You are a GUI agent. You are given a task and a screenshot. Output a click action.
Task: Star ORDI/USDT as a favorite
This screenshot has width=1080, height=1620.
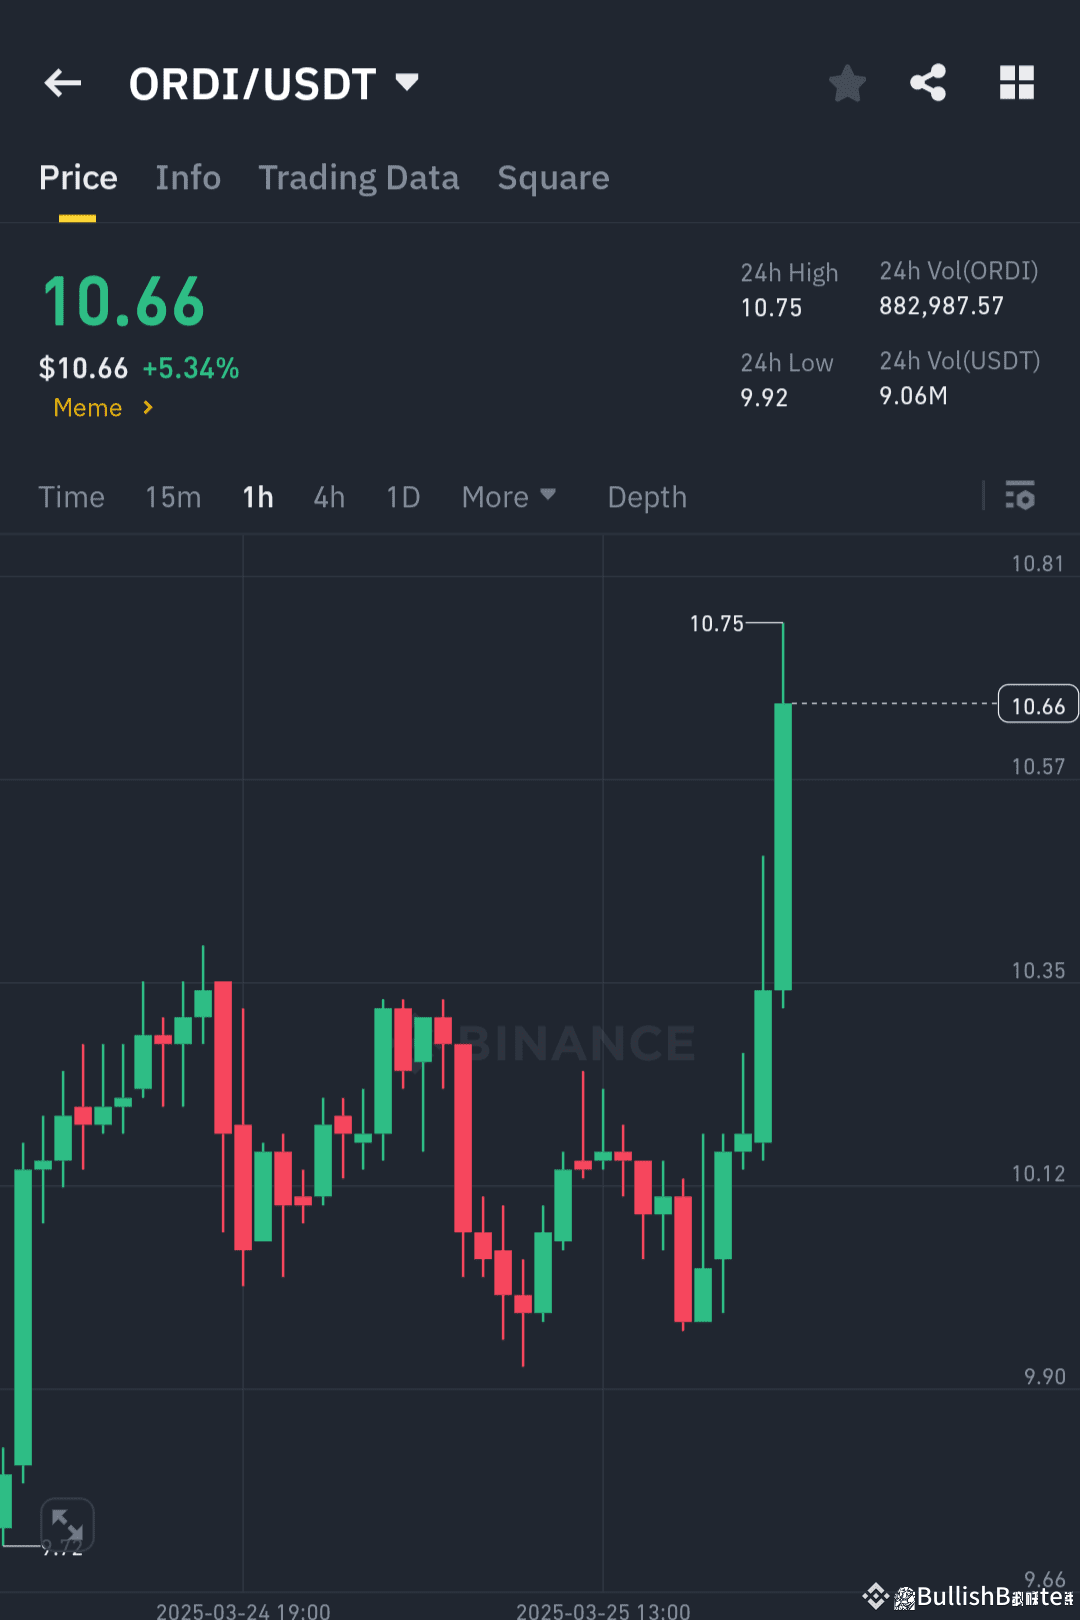(x=847, y=83)
